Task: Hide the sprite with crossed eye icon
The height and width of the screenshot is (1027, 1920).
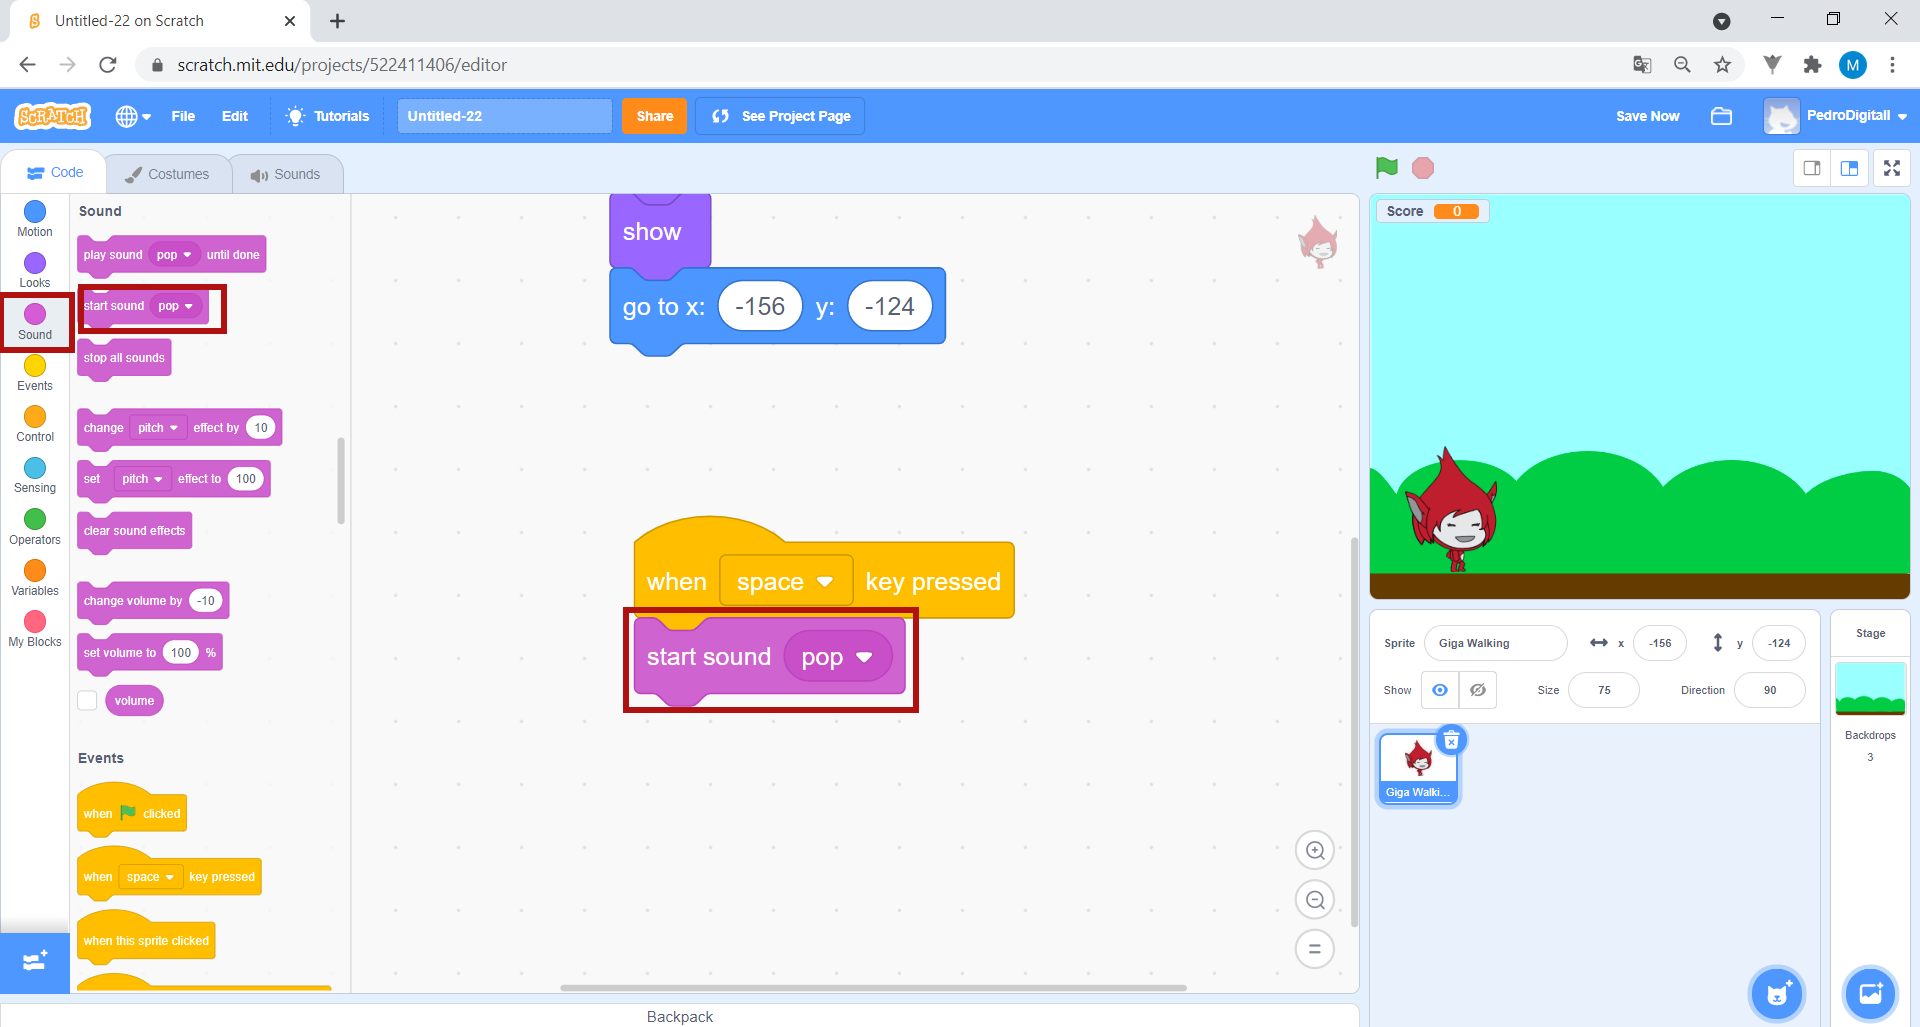Action: [1478, 690]
